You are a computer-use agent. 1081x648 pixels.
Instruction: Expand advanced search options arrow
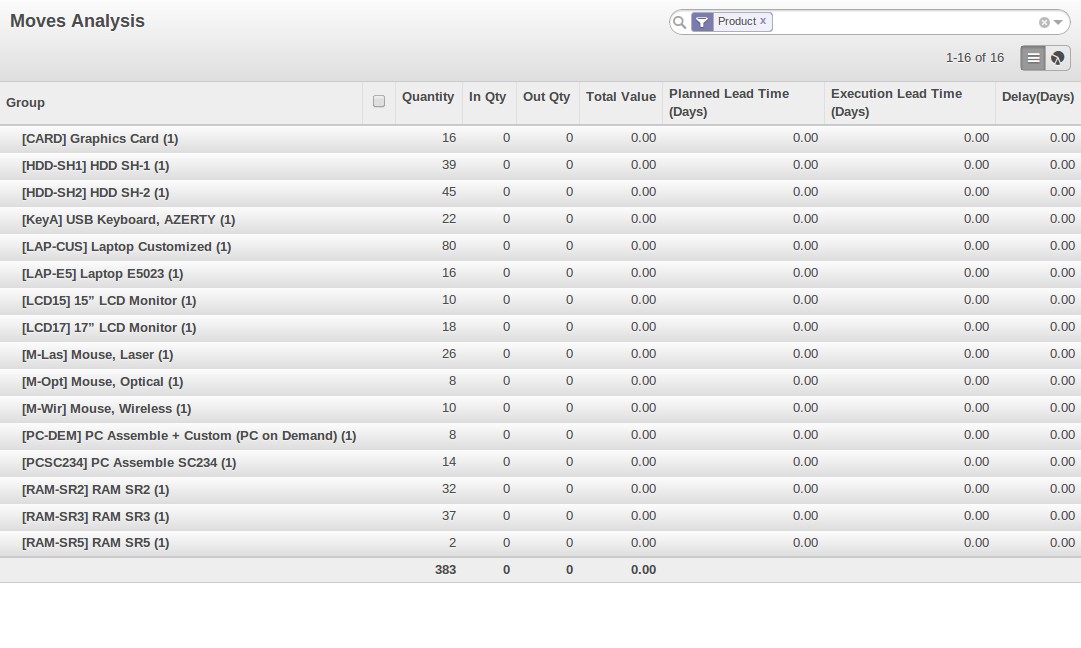tap(1058, 22)
